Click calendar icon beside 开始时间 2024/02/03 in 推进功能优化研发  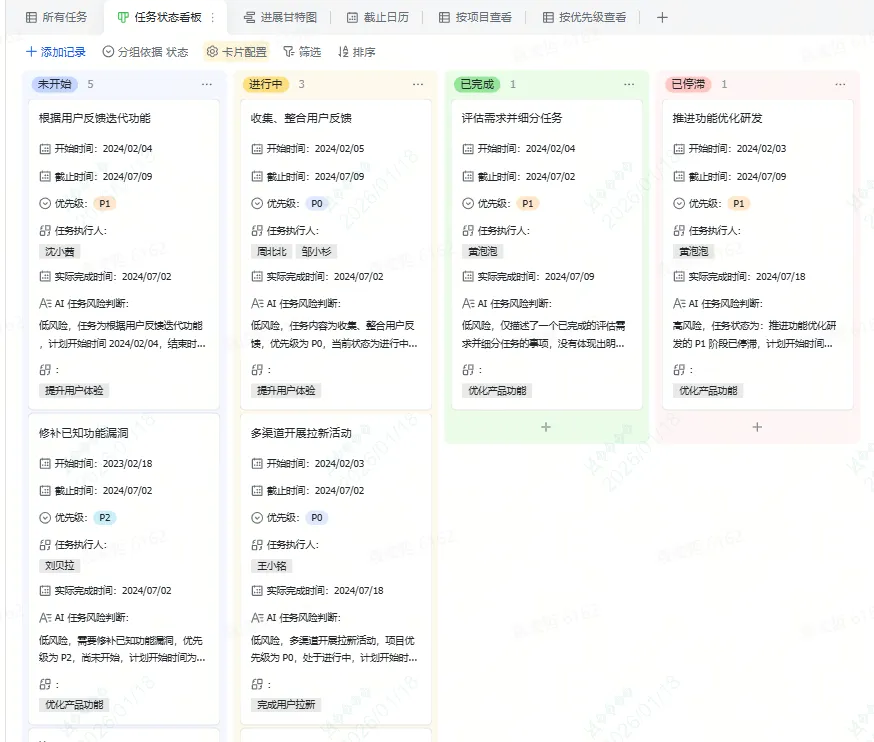click(x=679, y=149)
